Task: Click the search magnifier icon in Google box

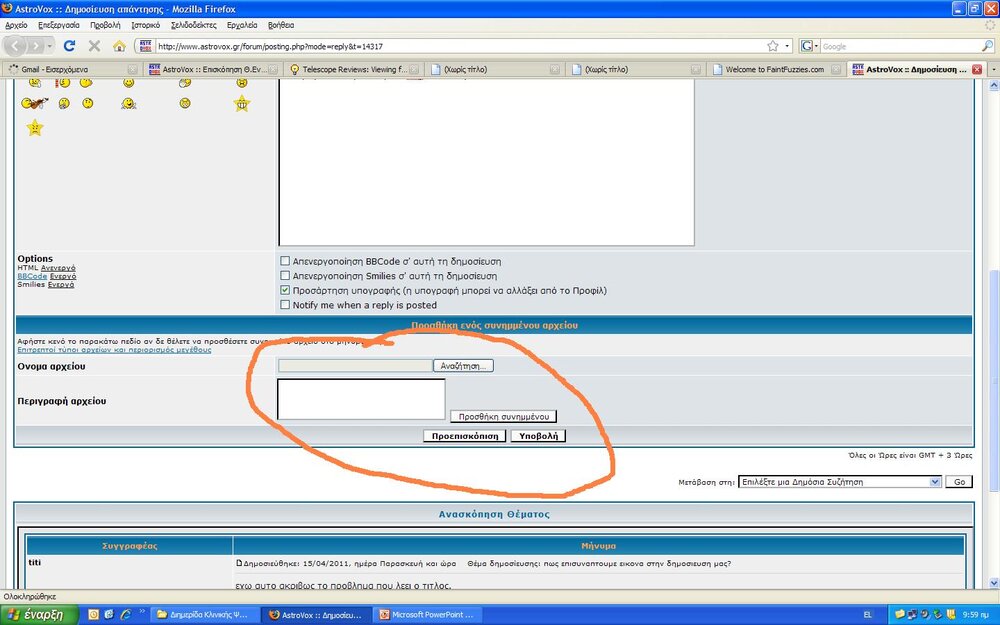Action: pos(987,46)
